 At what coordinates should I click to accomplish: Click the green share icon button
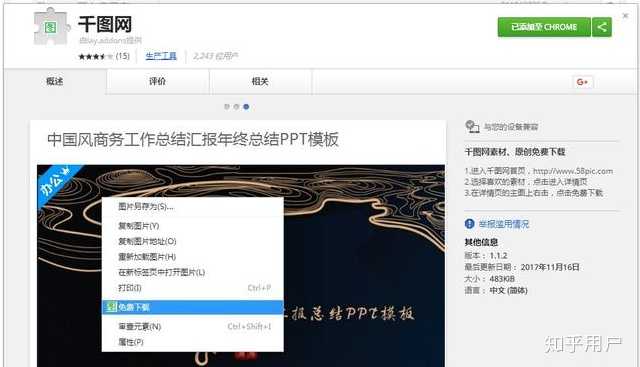click(x=602, y=27)
